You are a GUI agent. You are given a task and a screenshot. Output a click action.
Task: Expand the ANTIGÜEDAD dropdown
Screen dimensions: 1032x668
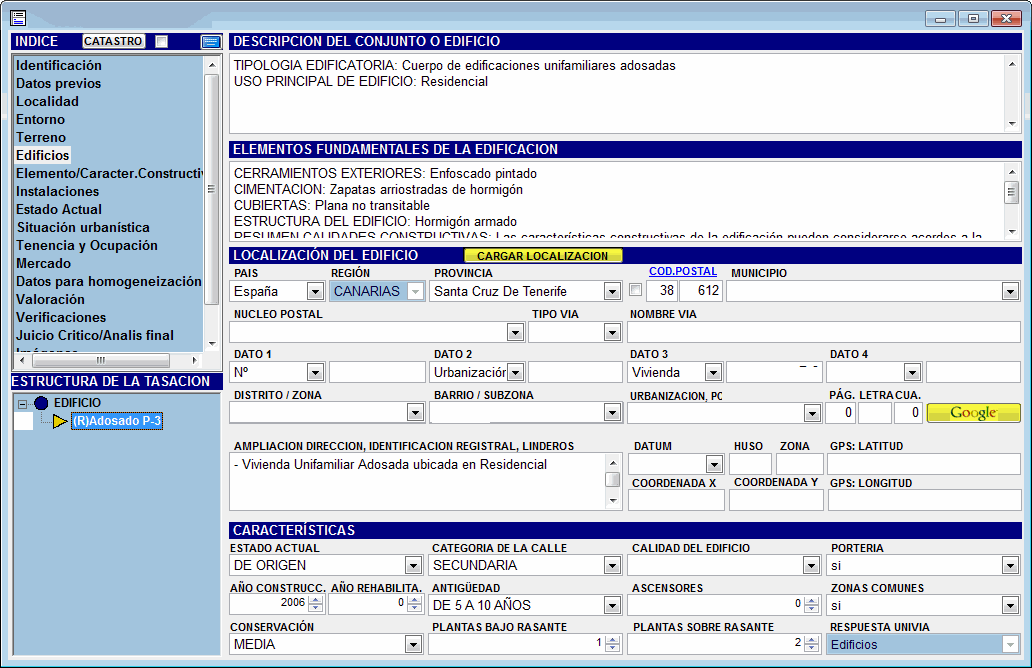[612, 605]
